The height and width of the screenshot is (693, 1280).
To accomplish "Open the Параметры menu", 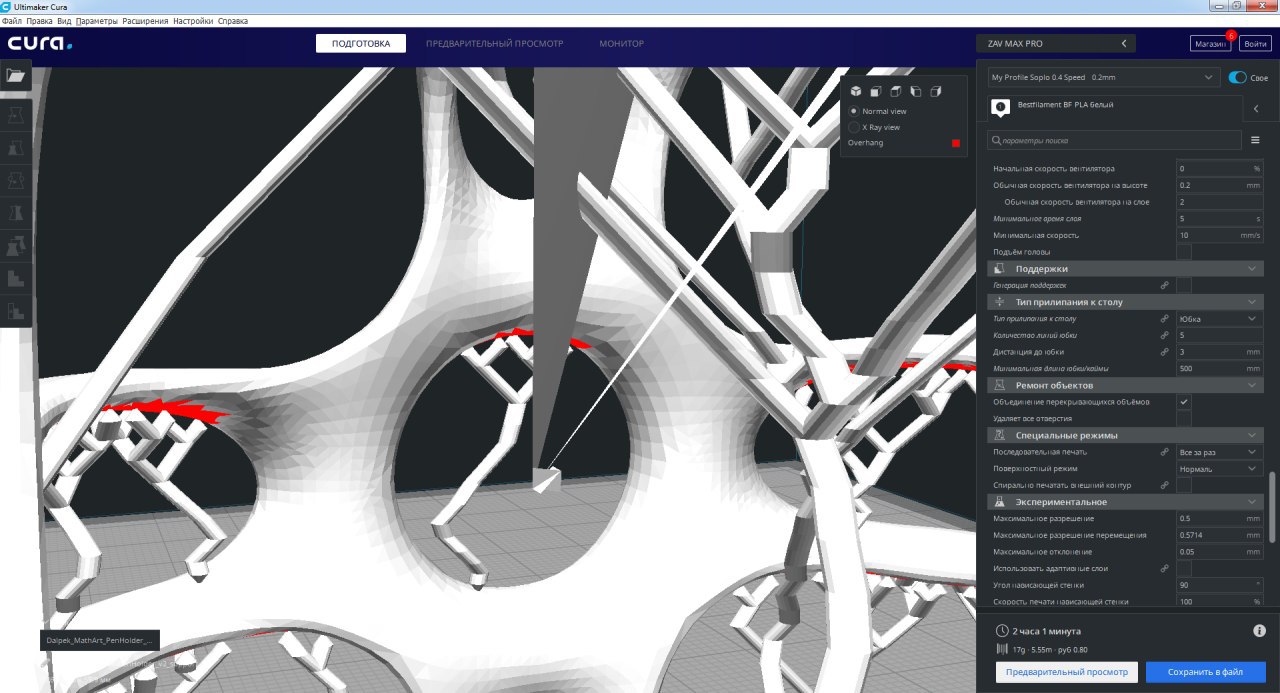I will click(x=96, y=20).
